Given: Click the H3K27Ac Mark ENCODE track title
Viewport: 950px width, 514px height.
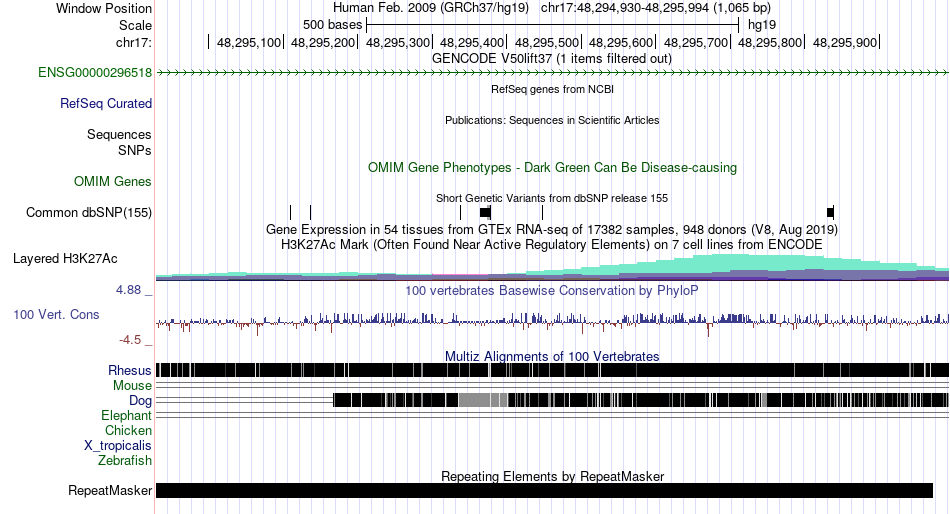Looking at the screenshot, I should (552, 245).
